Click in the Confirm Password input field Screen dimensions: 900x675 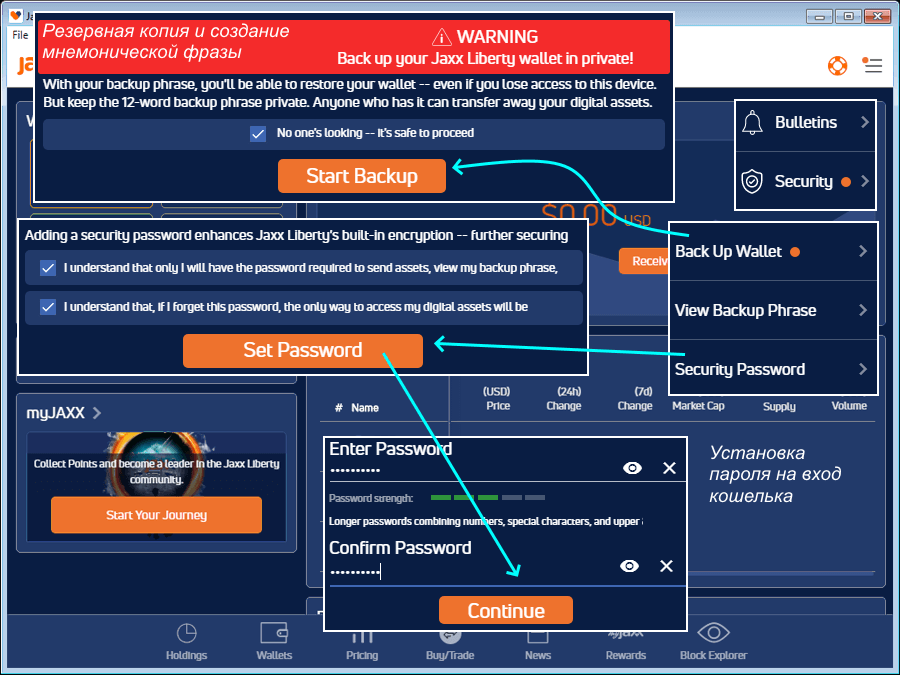pos(470,571)
